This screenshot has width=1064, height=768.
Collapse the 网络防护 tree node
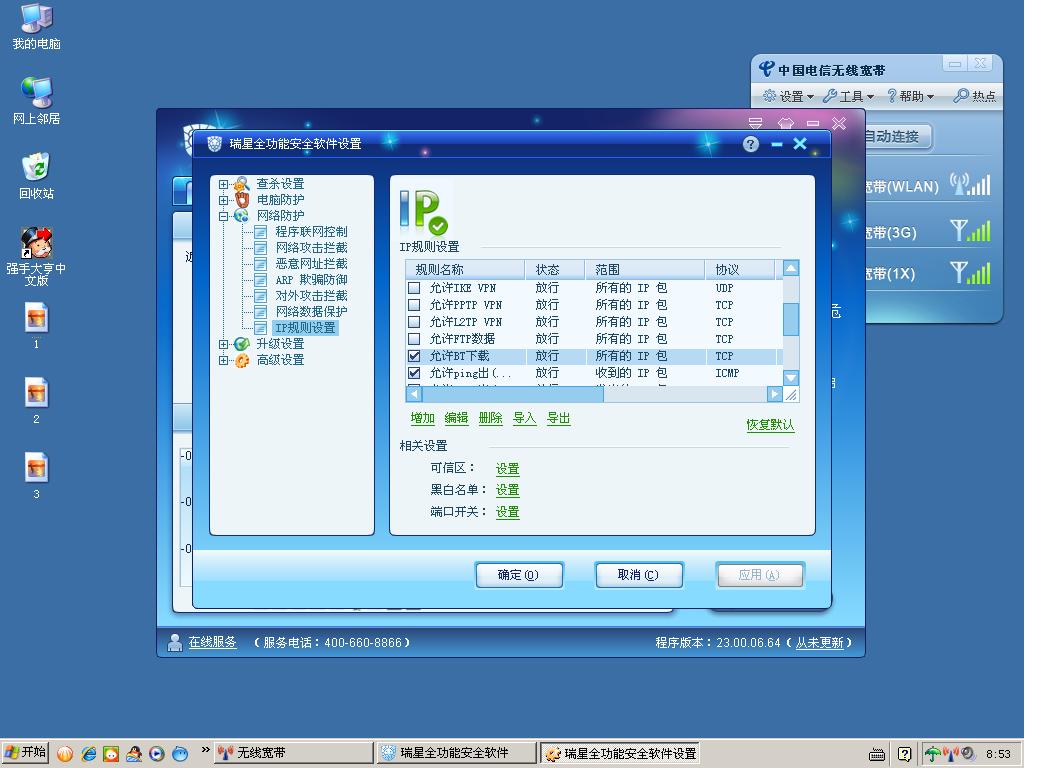(223, 216)
